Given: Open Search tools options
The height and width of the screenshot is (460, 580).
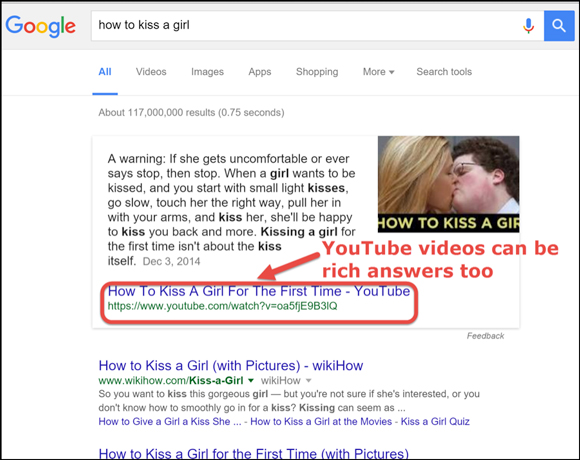Looking at the screenshot, I should coord(444,72).
